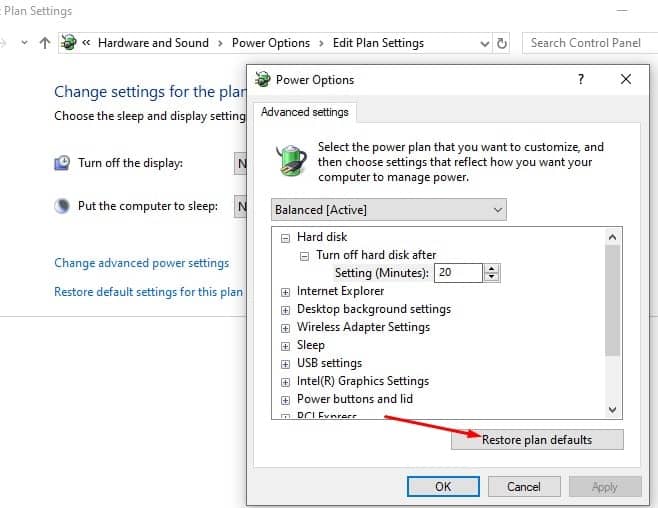
Task: Click the breadcrumb overflow chevrons
Action: pos(86,42)
